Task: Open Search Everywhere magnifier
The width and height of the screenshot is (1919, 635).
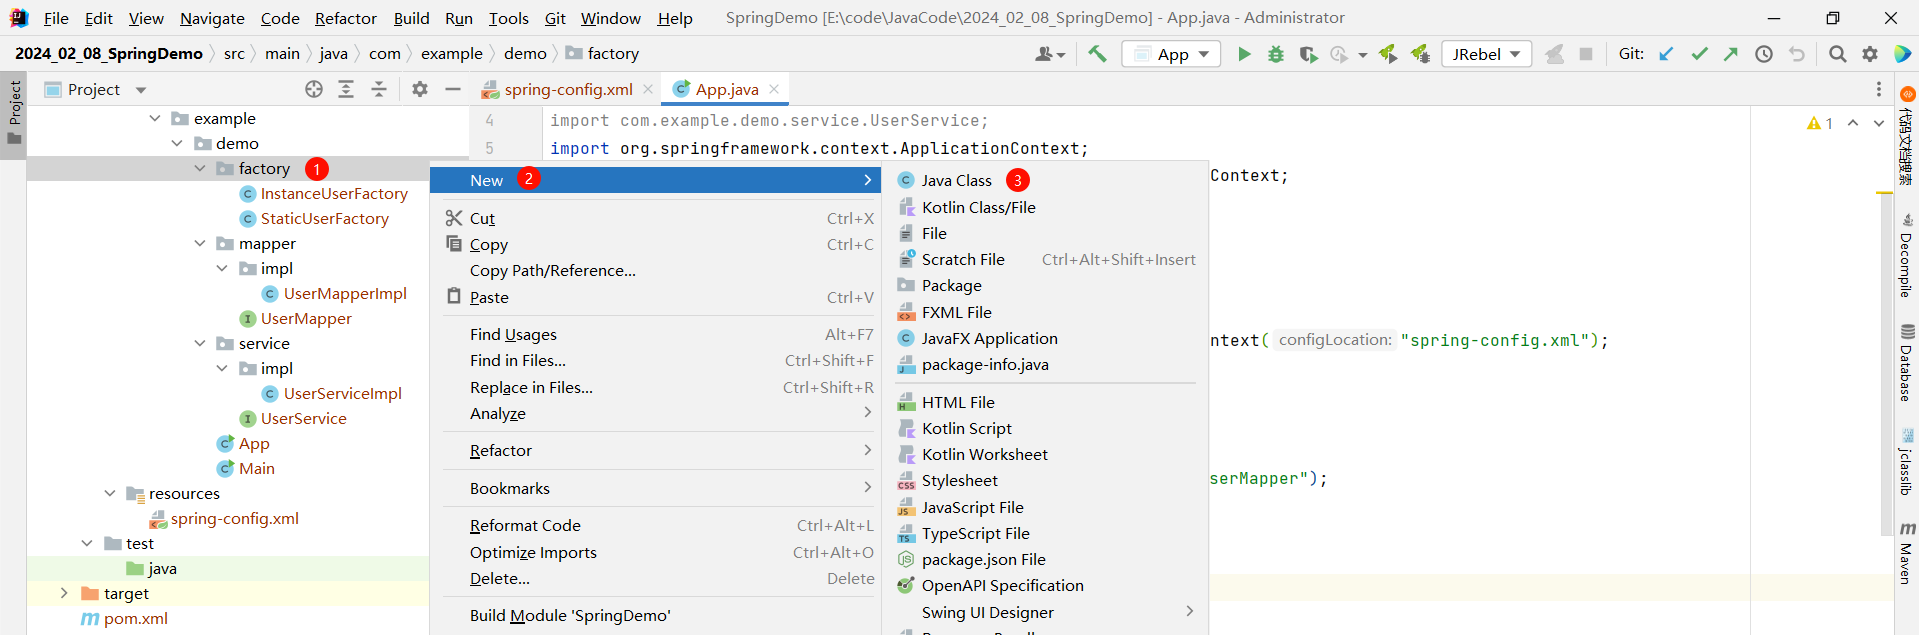Action: tap(1838, 54)
